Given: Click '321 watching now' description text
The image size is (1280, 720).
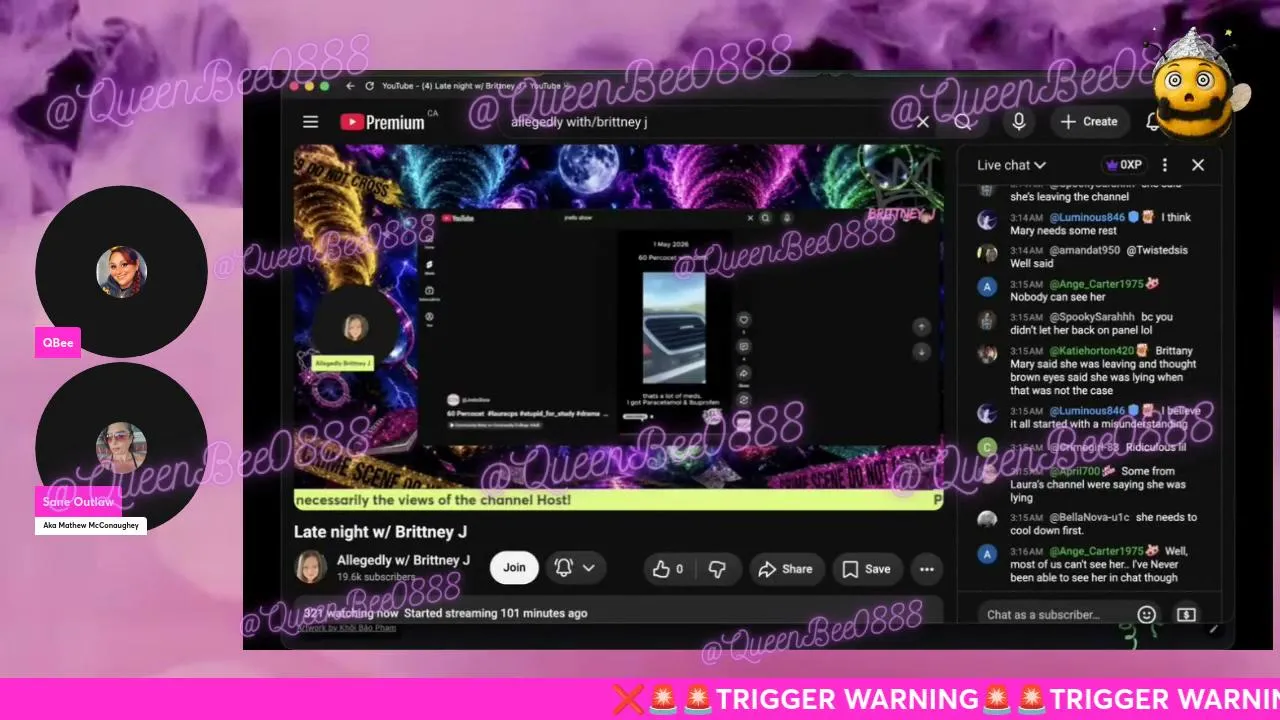Looking at the screenshot, I should coord(351,613).
